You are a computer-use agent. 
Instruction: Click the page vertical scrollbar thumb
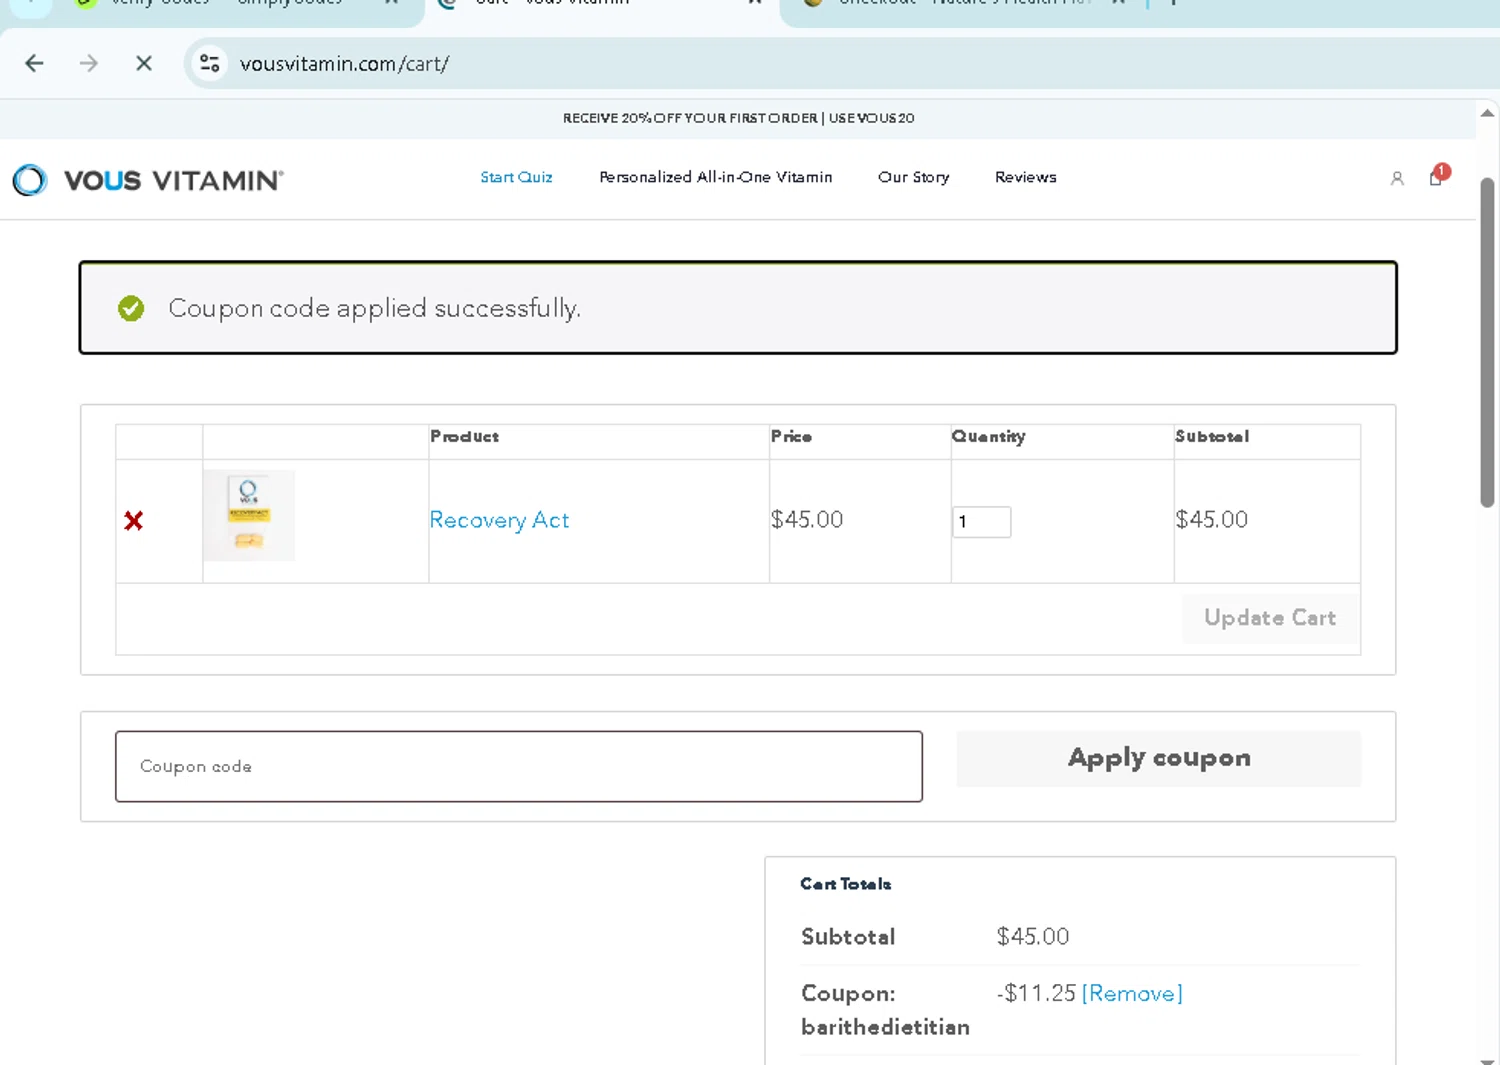coord(1487,343)
